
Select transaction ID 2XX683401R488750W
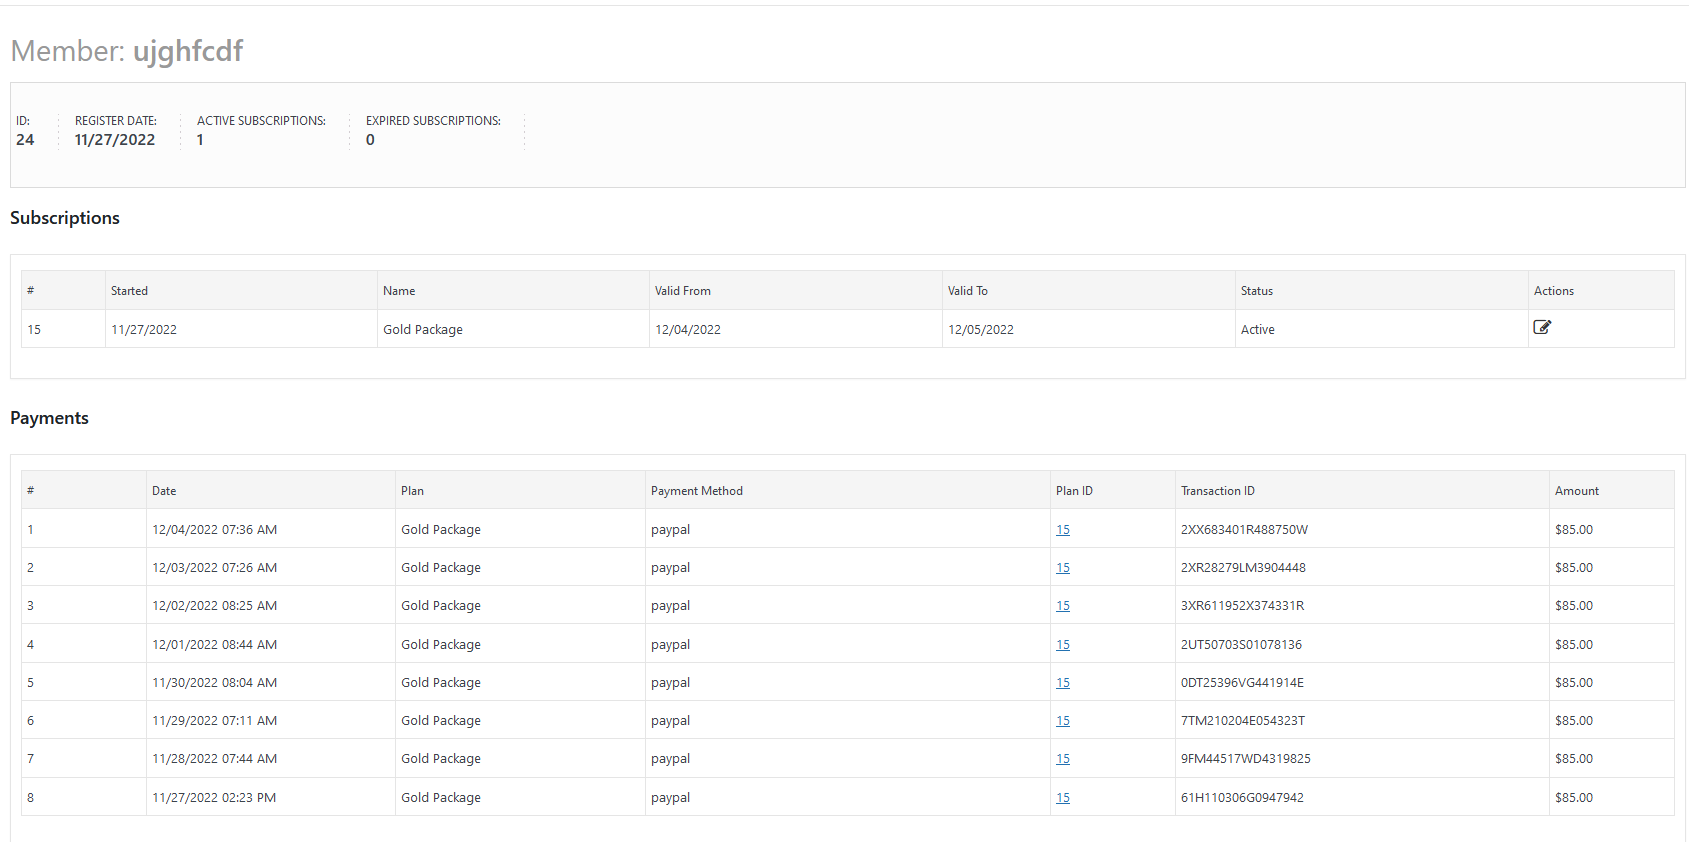point(1244,530)
